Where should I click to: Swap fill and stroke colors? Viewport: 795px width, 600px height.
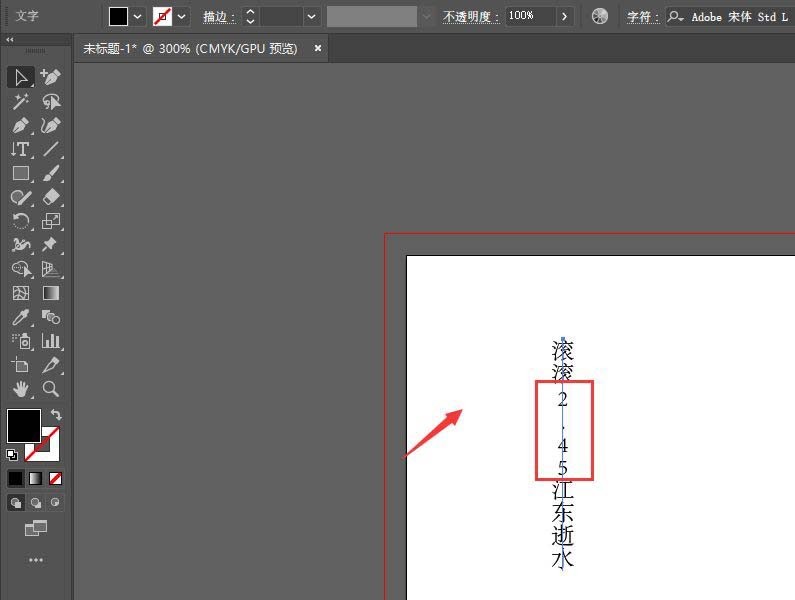tap(57, 415)
